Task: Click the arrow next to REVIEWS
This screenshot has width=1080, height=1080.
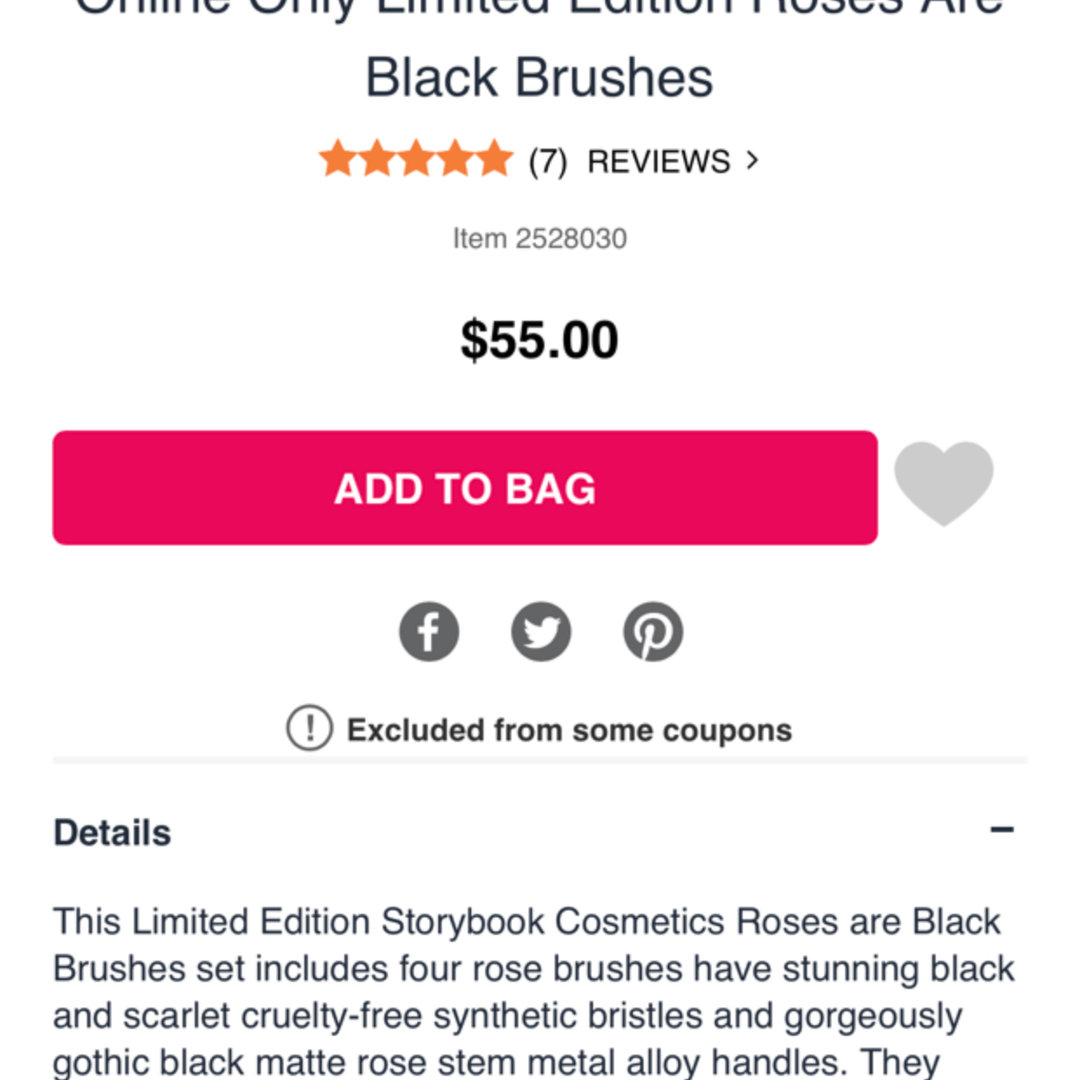Action: pyautogui.click(x=753, y=160)
